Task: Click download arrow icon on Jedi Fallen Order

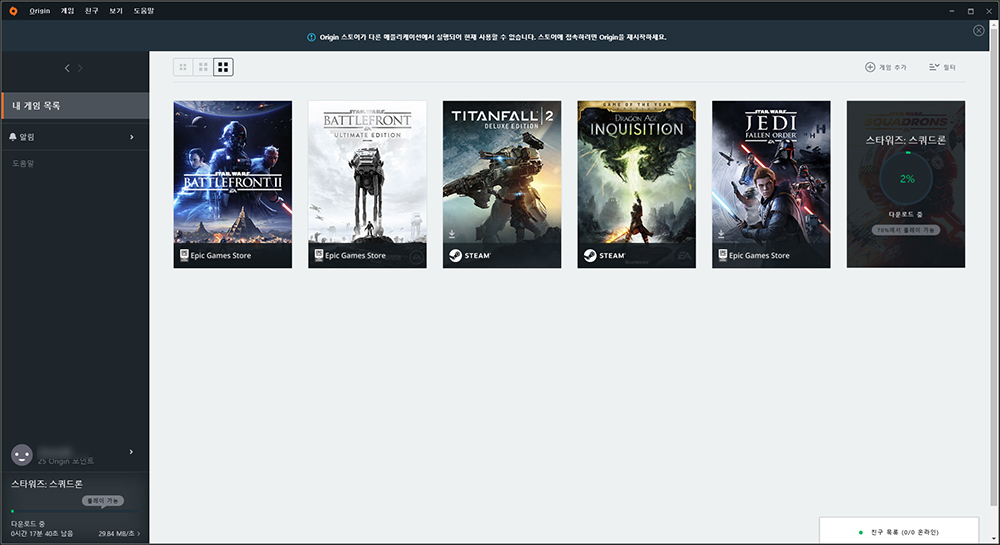Action: point(721,235)
